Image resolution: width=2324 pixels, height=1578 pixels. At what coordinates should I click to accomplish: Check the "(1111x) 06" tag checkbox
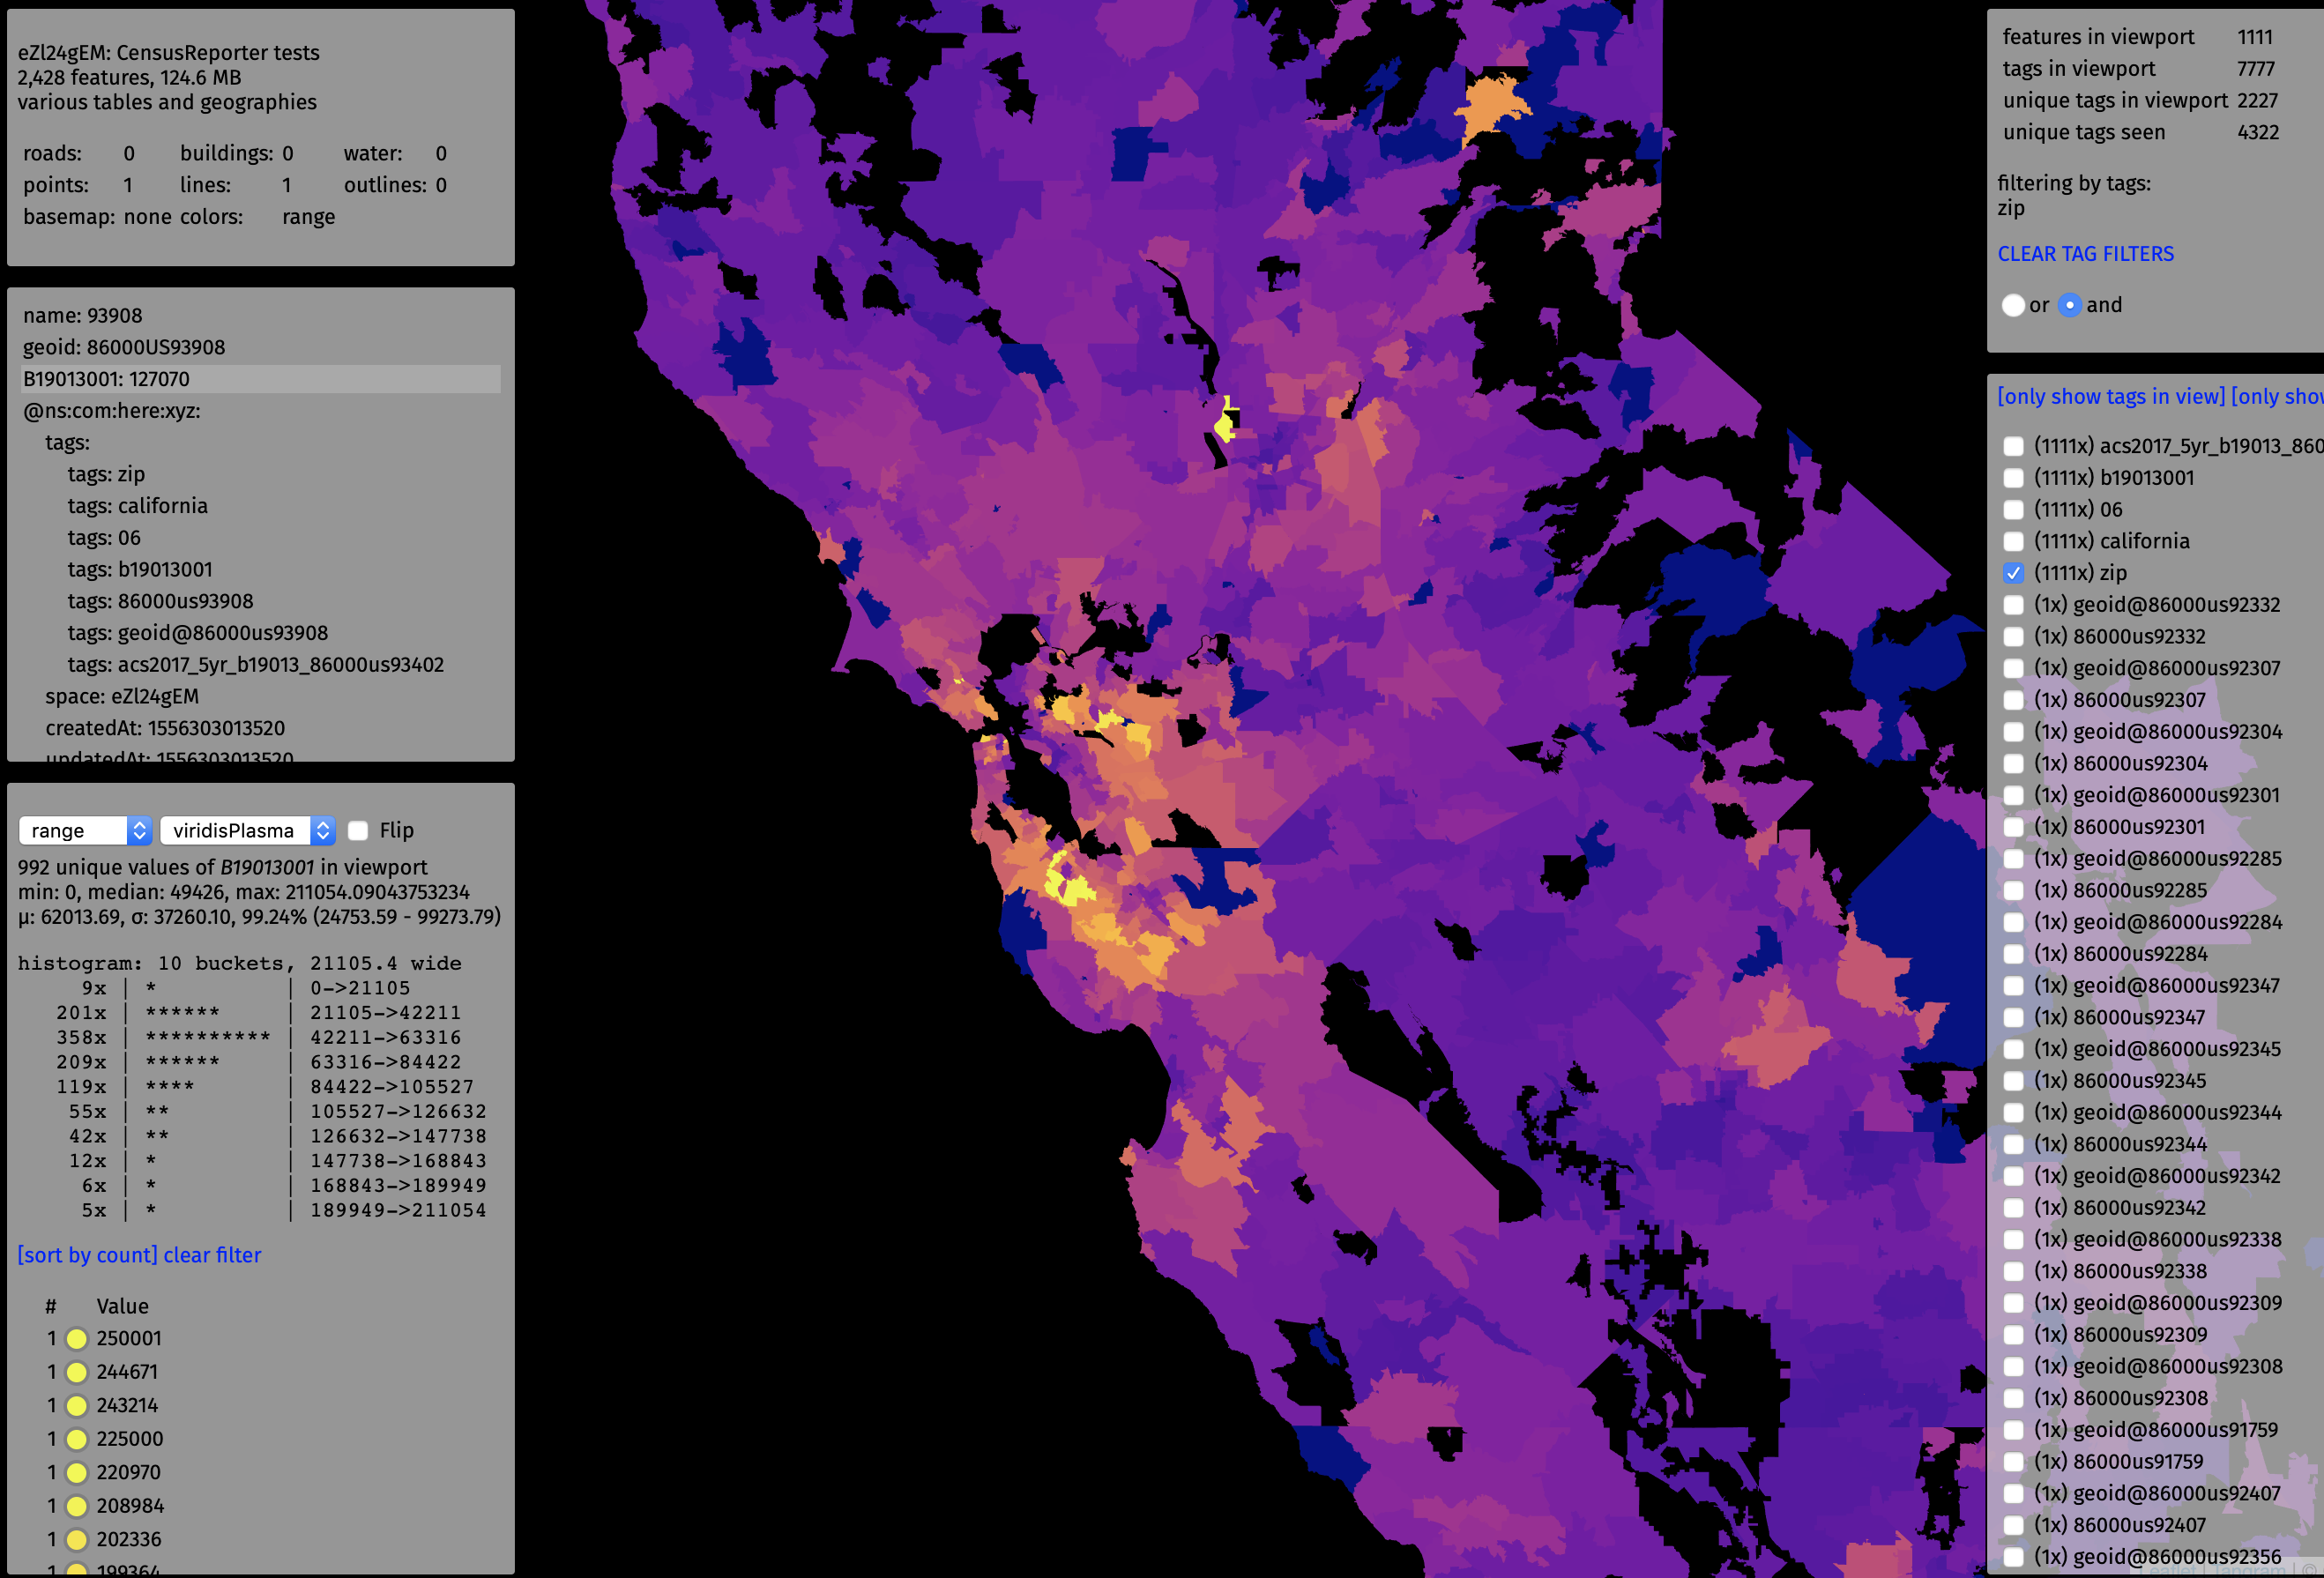click(2013, 509)
